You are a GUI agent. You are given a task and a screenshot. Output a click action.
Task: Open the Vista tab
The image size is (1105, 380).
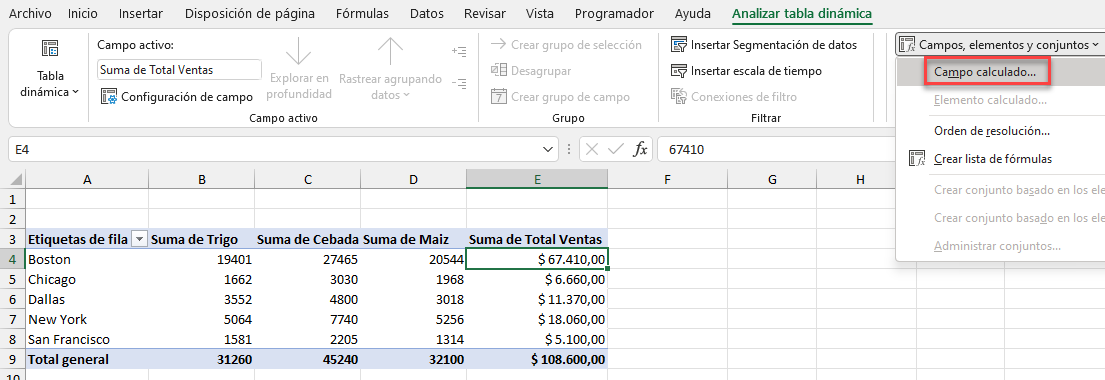click(x=540, y=13)
